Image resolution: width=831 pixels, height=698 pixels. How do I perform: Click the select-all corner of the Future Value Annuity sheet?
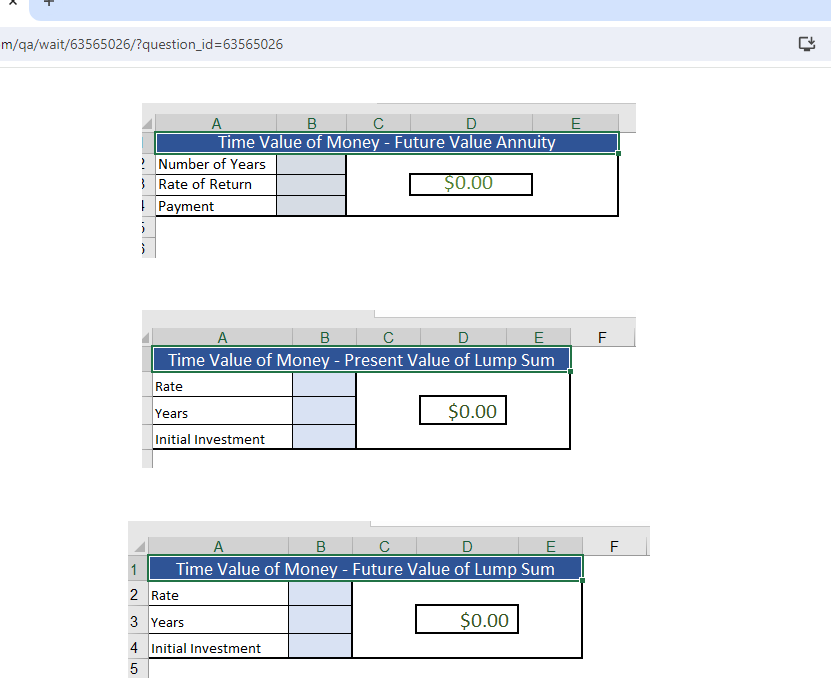click(148, 122)
